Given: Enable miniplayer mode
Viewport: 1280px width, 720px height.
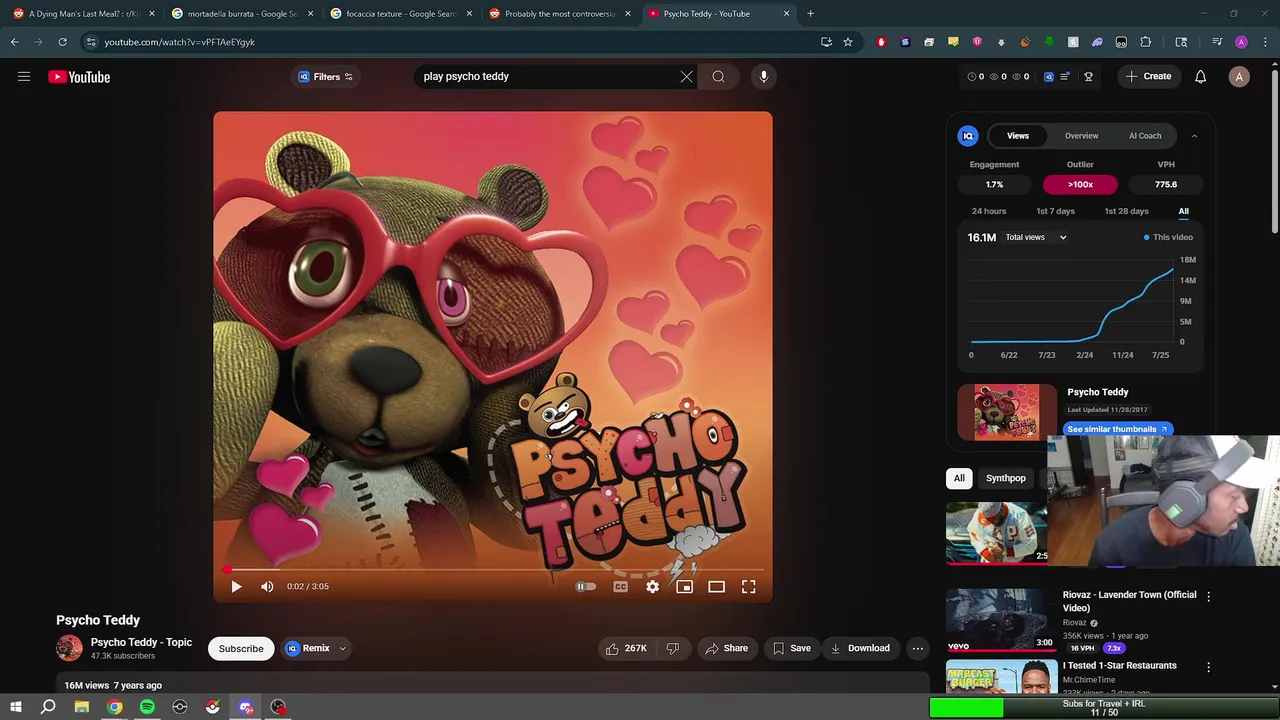Looking at the screenshot, I should [x=684, y=587].
